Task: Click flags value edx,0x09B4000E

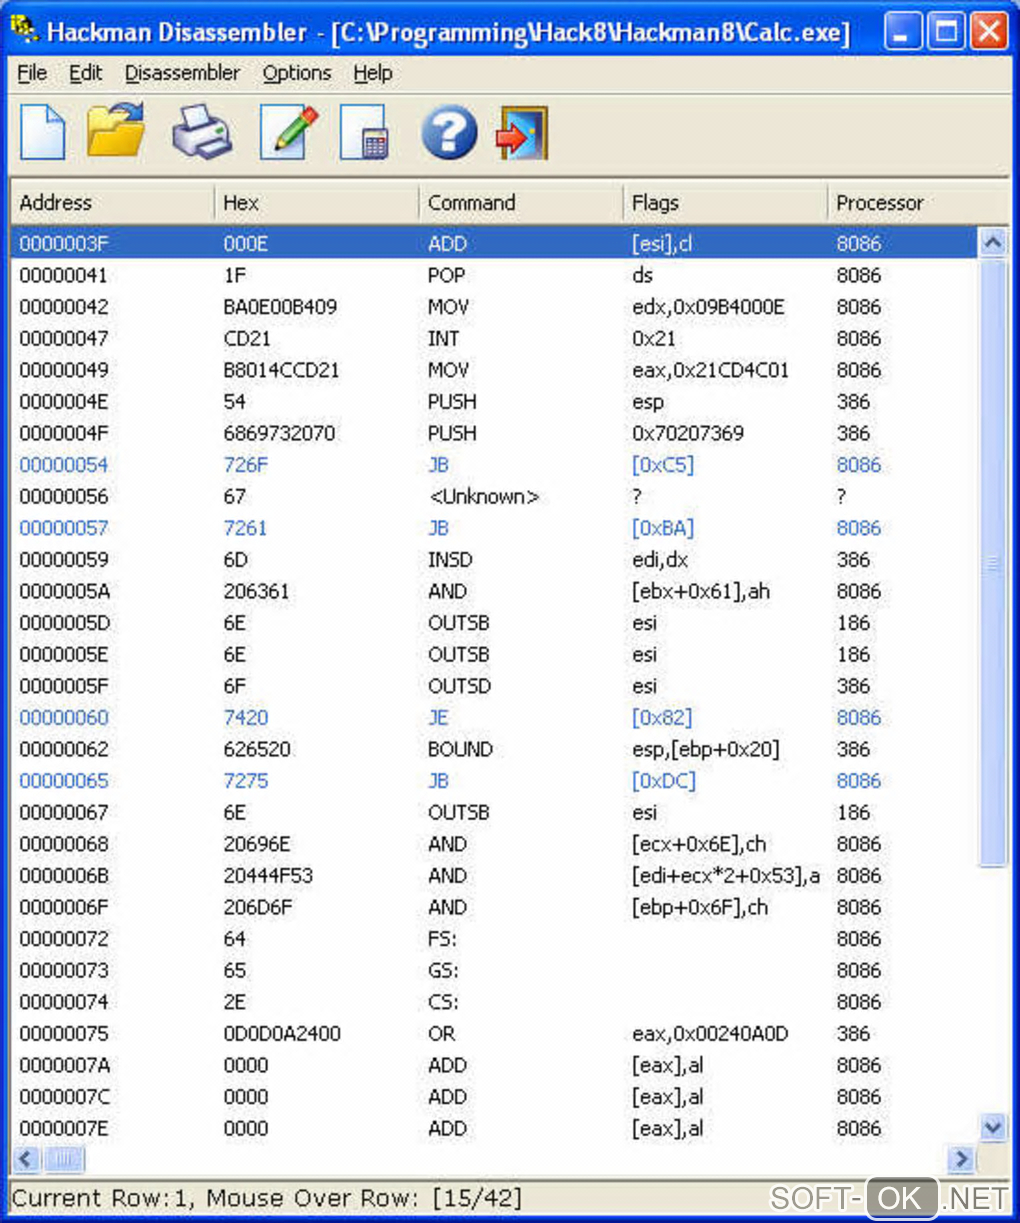Action: tap(708, 307)
